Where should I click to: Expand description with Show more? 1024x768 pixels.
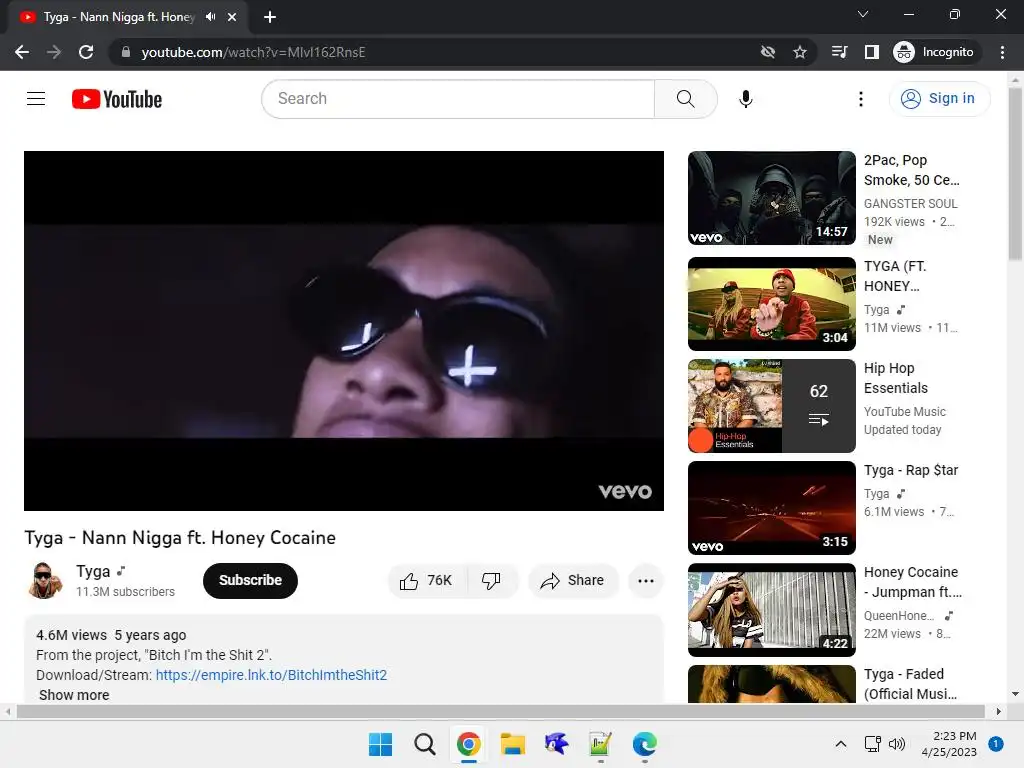pyautogui.click(x=74, y=695)
